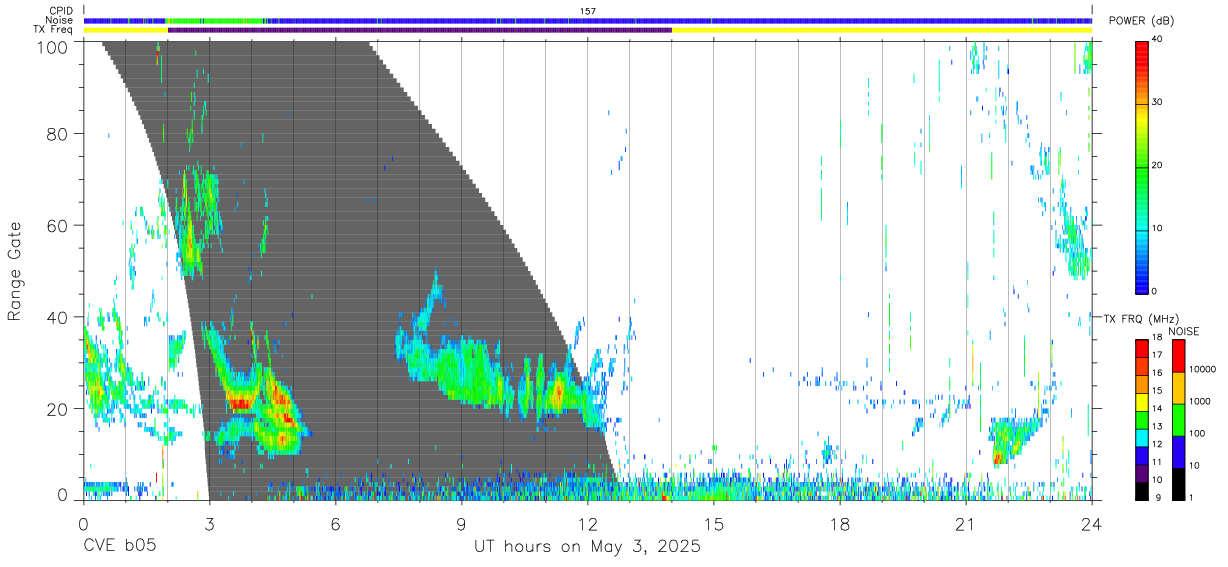Click the blue segment of the NOISE colorbar

click(1178, 450)
